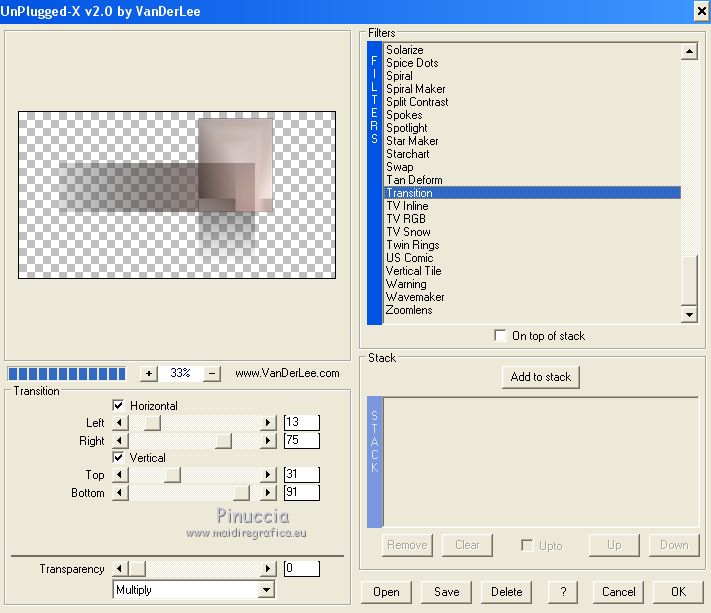
Task: Click right arrow of Transparency slider
Action: pyautogui.click(x=268, y=569)
